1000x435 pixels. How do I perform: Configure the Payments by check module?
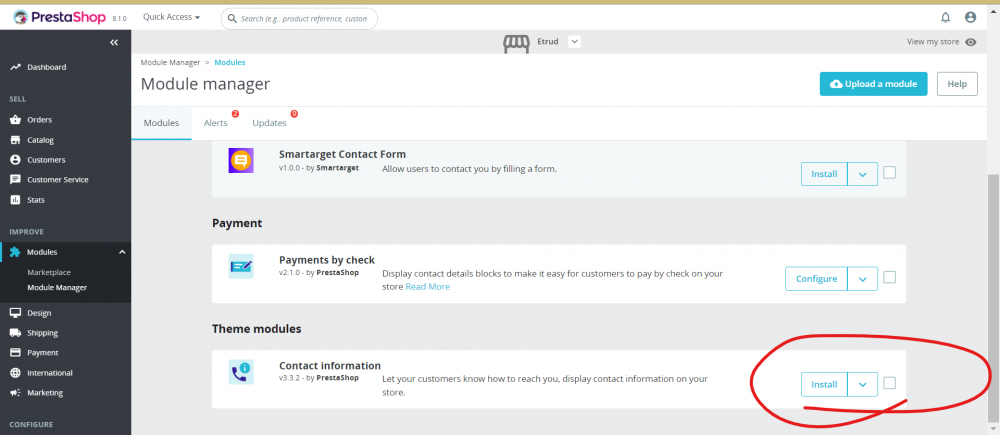point(816,279)
